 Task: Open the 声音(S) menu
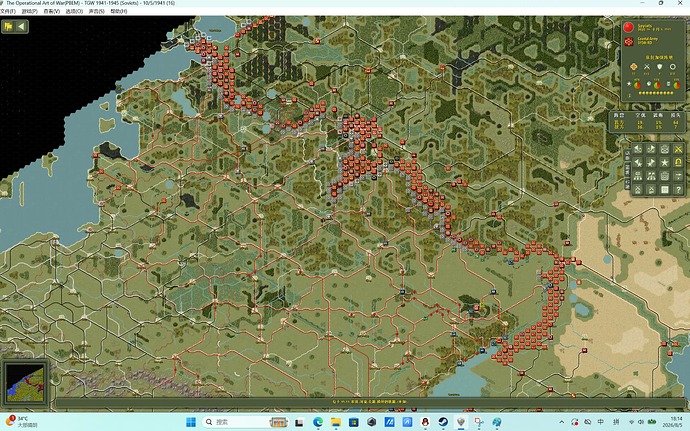coord(96,11)
